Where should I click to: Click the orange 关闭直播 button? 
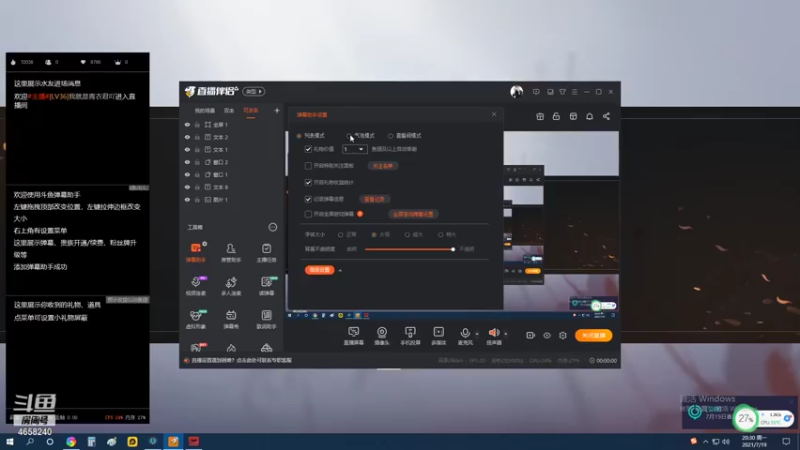click(593, 335)
